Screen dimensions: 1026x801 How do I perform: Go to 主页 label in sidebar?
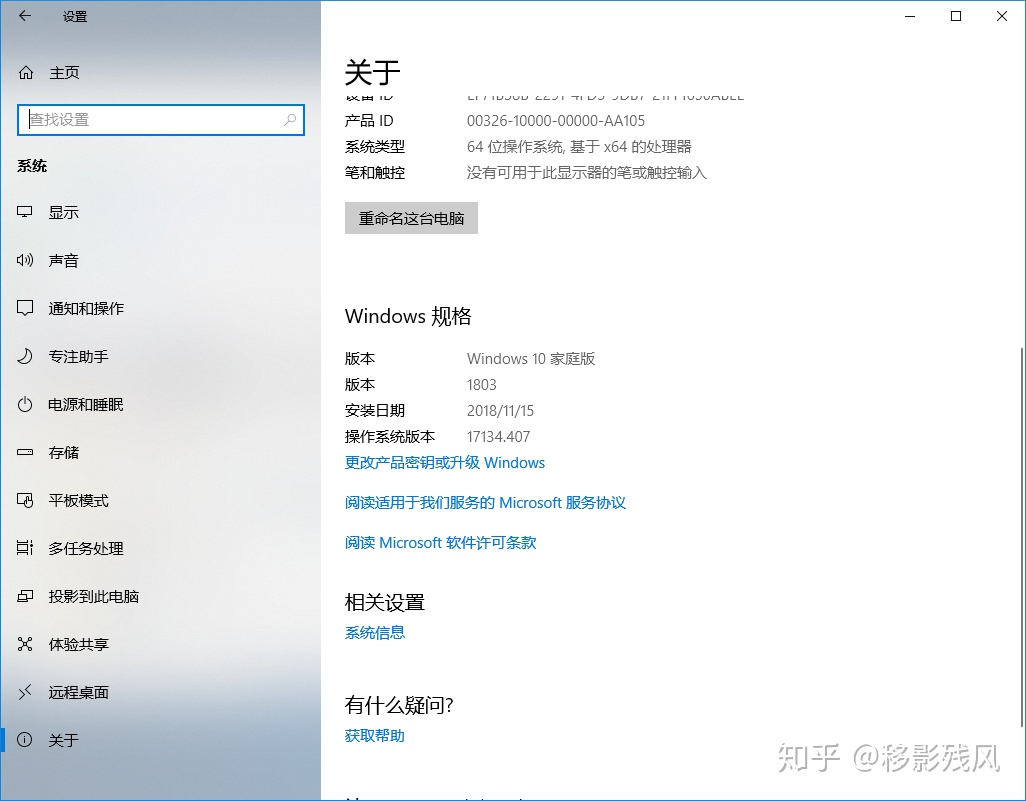click(64, 73)
